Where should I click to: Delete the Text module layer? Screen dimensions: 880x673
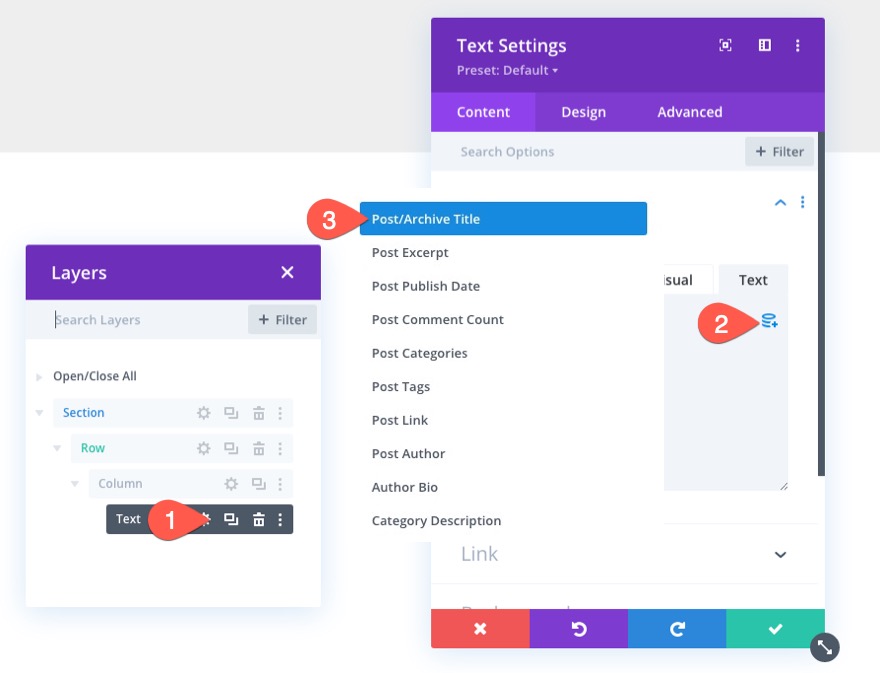click(259, 519)
